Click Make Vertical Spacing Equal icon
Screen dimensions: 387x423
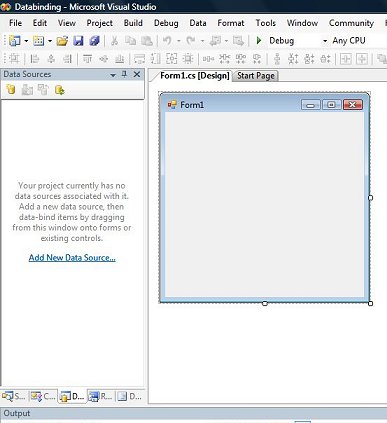point(277,59)
